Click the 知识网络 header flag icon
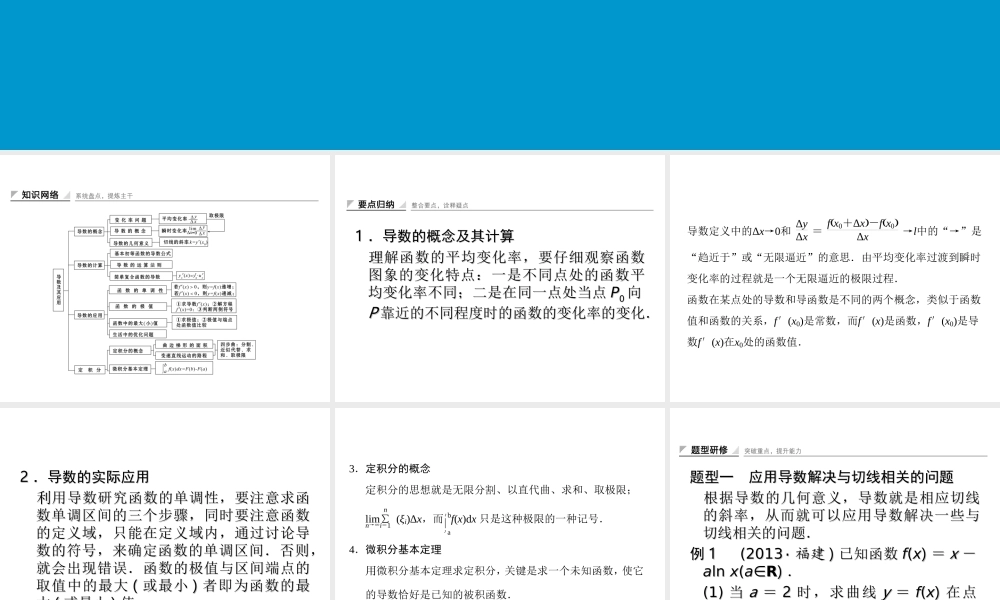 point(13,195)
